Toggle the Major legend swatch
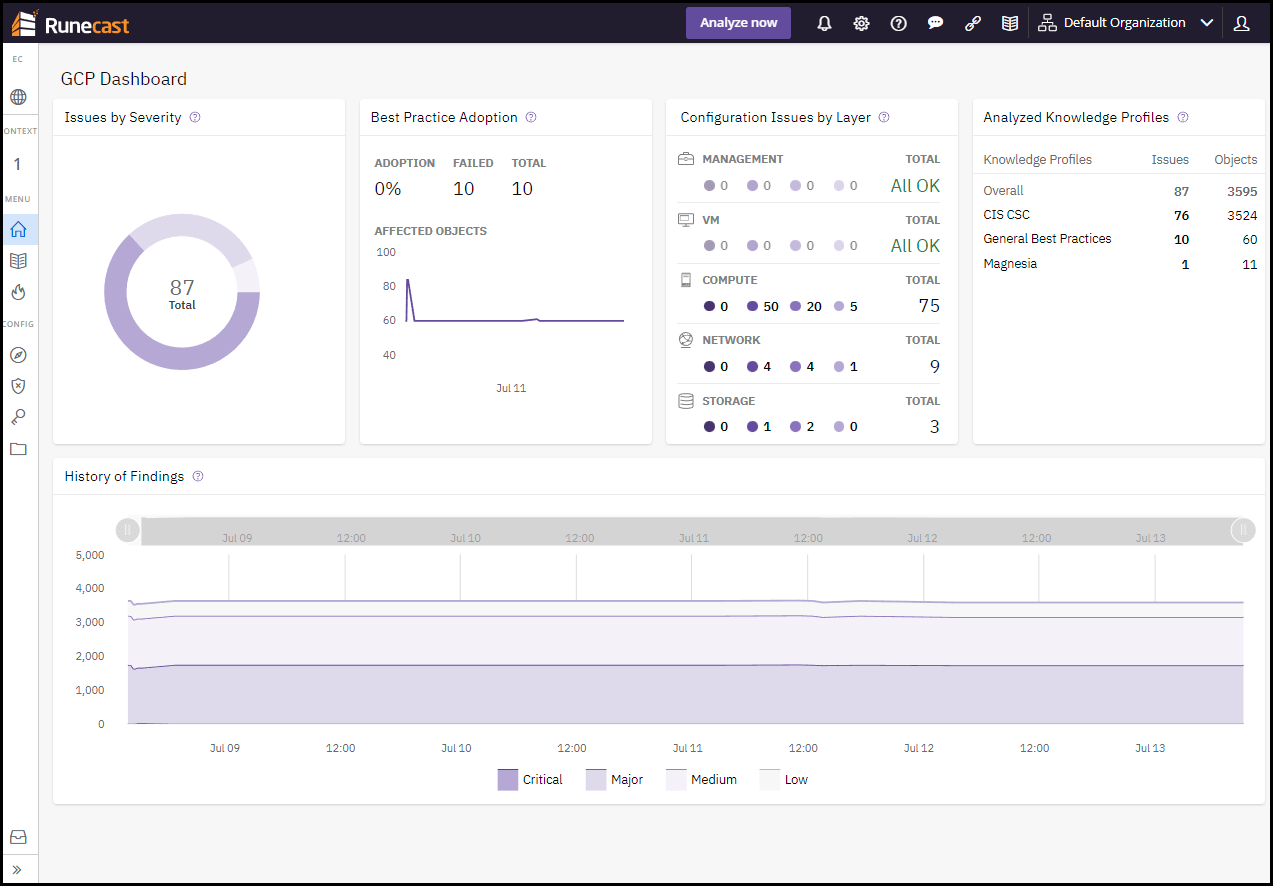The width and height of the screenshot is (1273, 886). click(x=596, y=780)
